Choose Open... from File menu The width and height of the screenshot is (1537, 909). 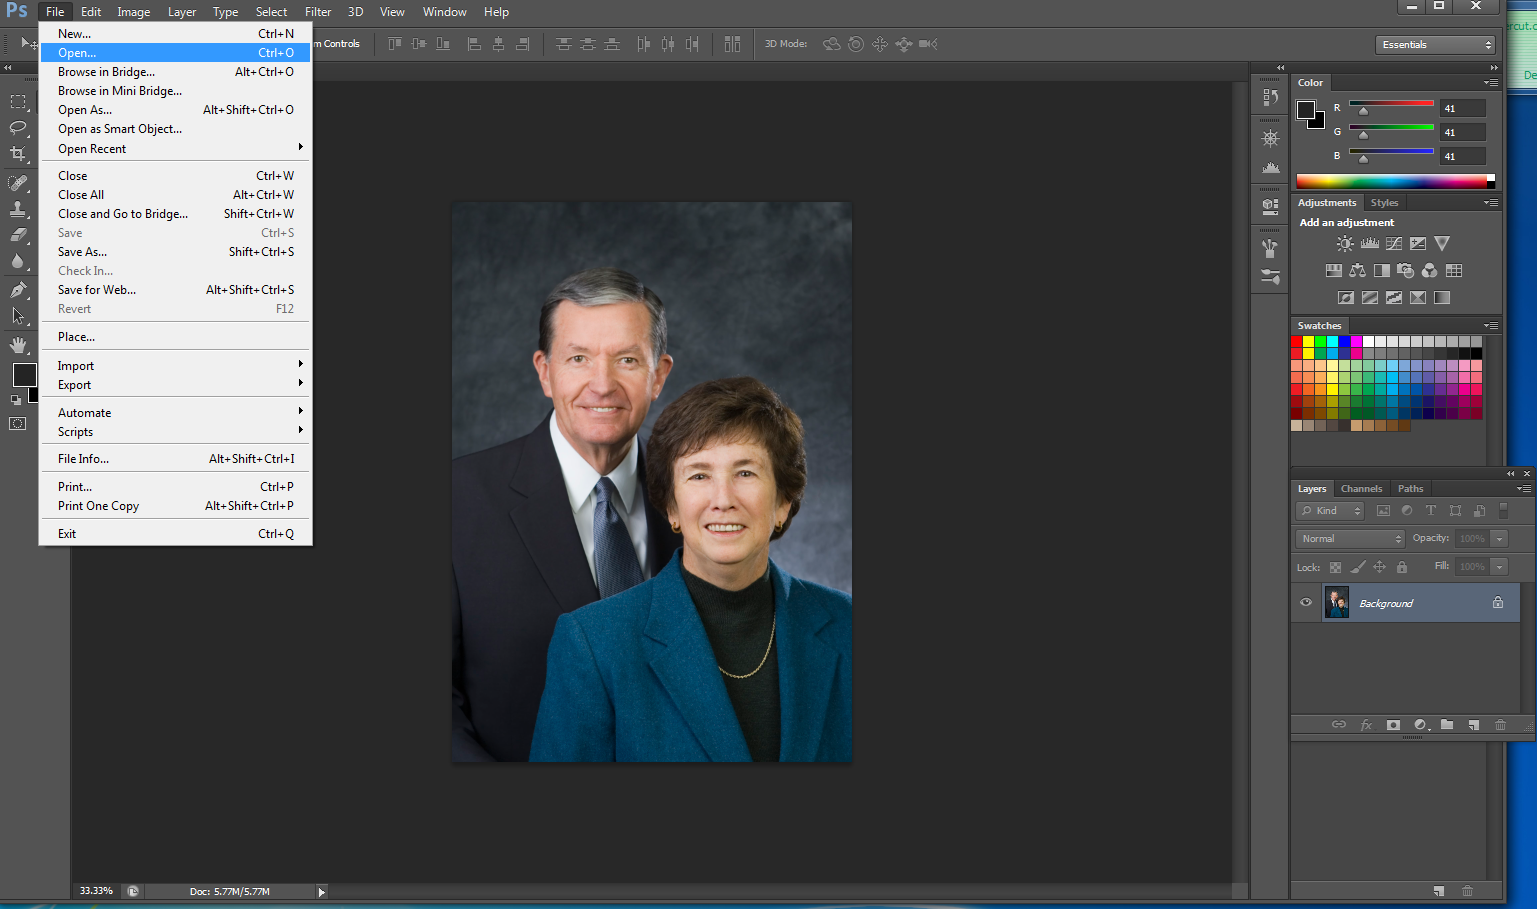(x=176, y=53)
